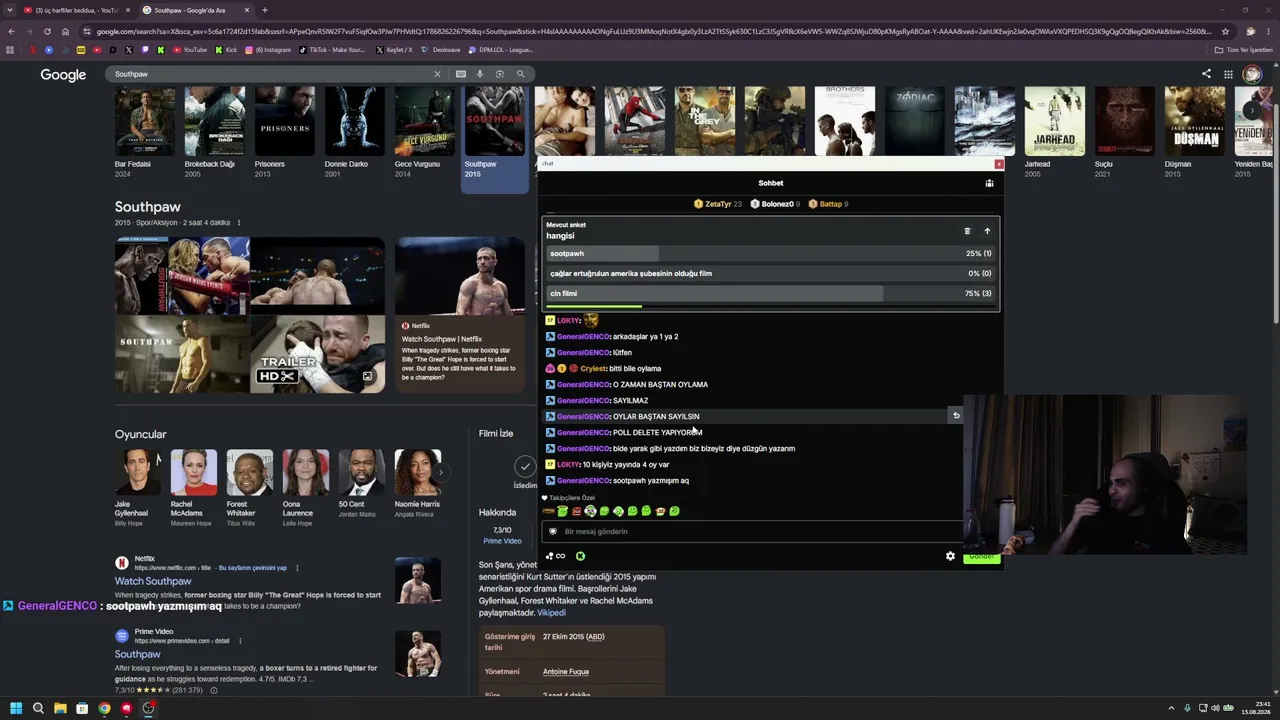Select the Southpaw Google search tab
The image size is (1280, 720).
click(195, 10)
